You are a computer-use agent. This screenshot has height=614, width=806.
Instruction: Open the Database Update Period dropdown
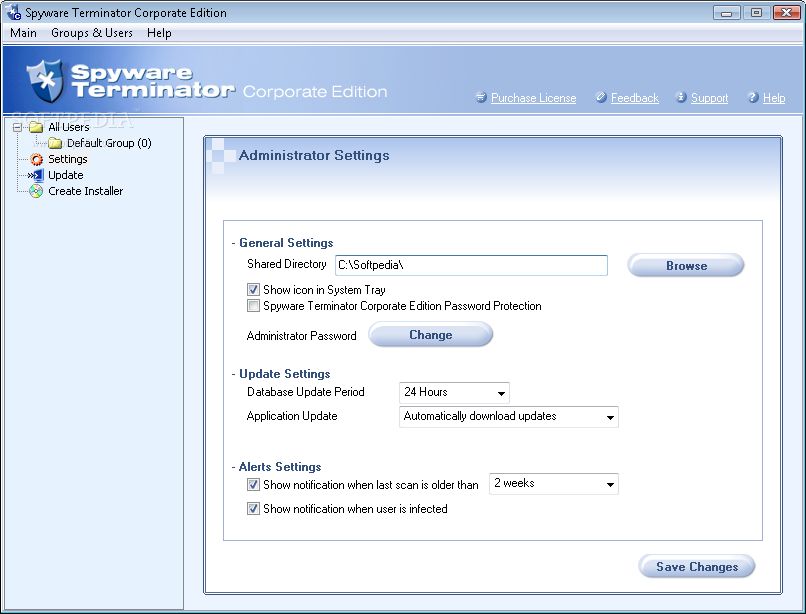(454, 393)
